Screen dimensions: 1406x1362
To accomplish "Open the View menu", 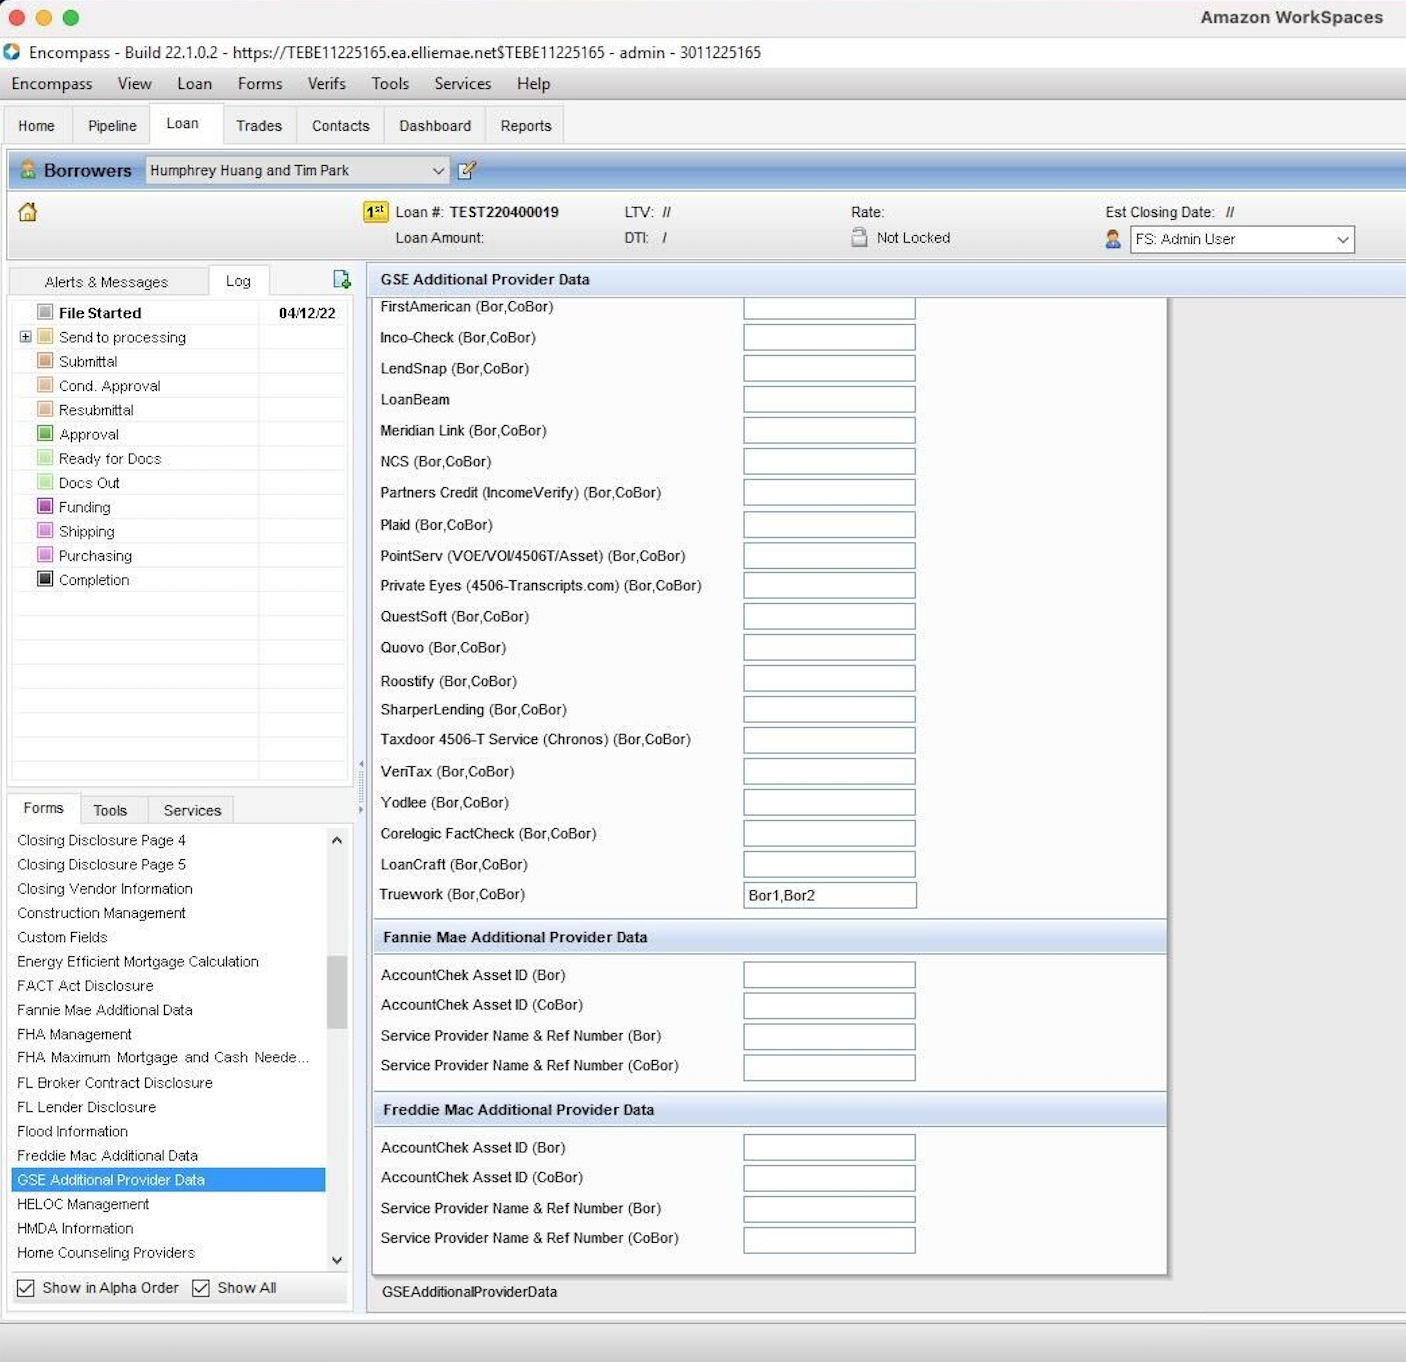I will [x=135, y=84].
